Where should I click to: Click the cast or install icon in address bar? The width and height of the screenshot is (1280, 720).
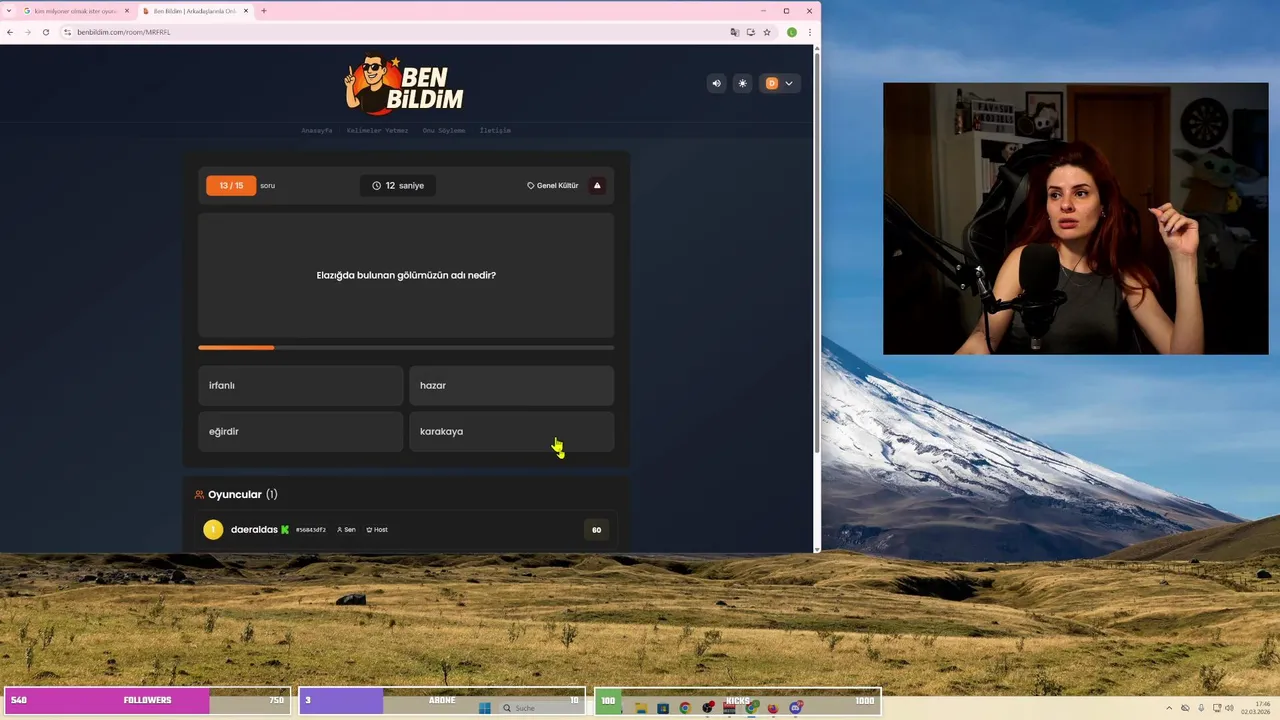751,32
